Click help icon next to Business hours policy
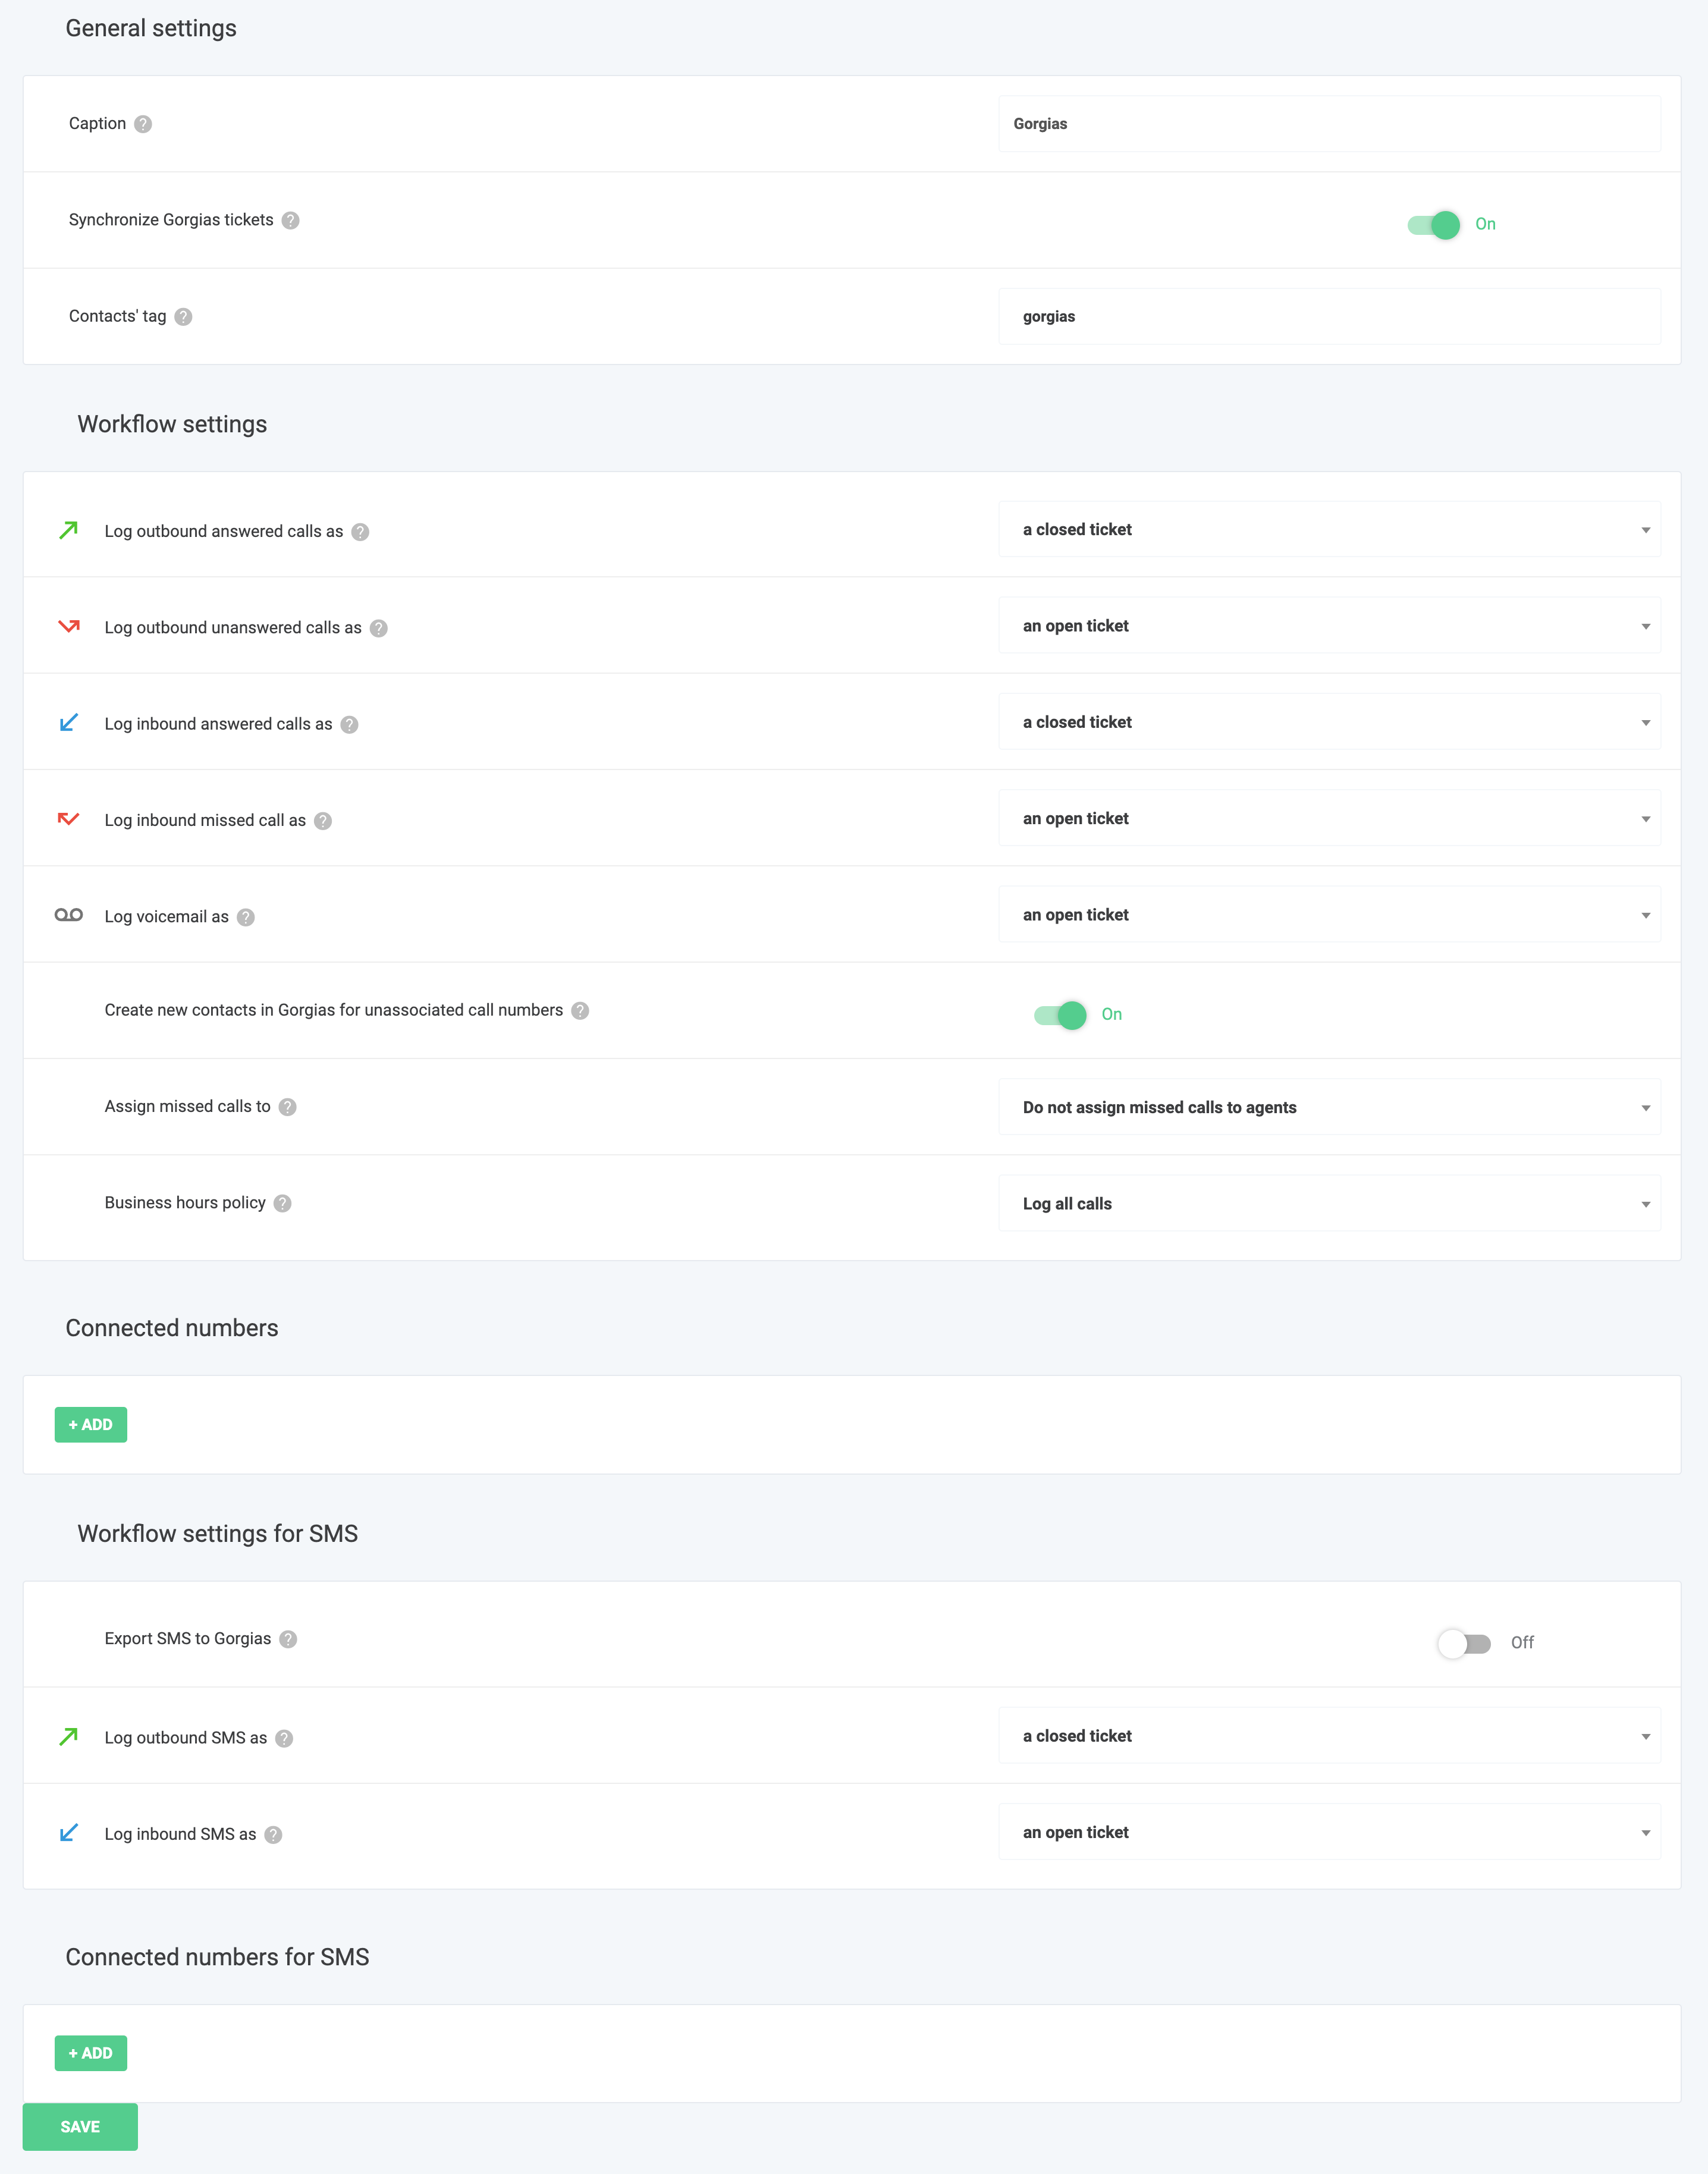The image size is (1708, 2174). 283,1203
